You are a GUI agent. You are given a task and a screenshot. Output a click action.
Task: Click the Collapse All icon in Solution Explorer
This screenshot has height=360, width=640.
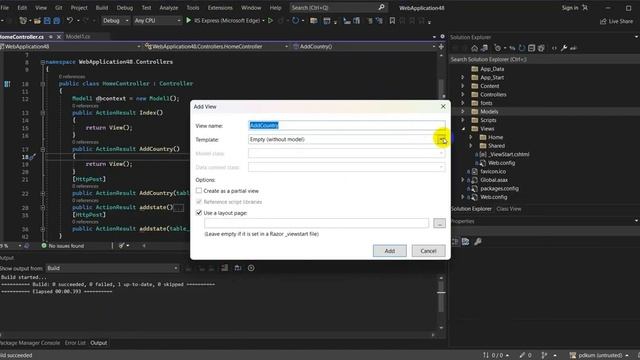[531, 48]
